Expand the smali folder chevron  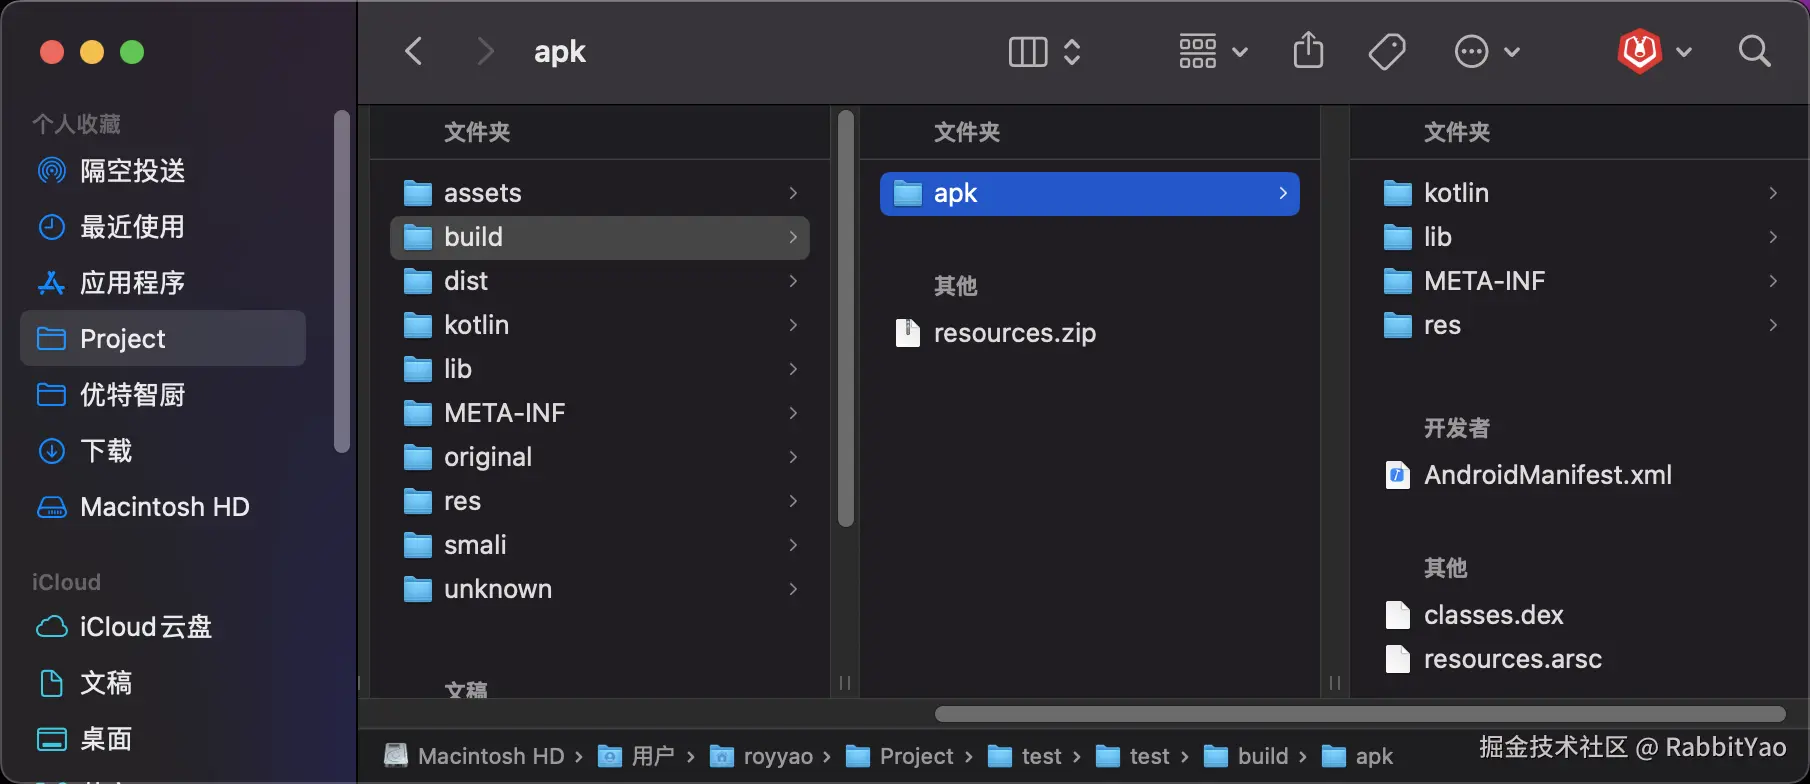(x=793, y=545)
